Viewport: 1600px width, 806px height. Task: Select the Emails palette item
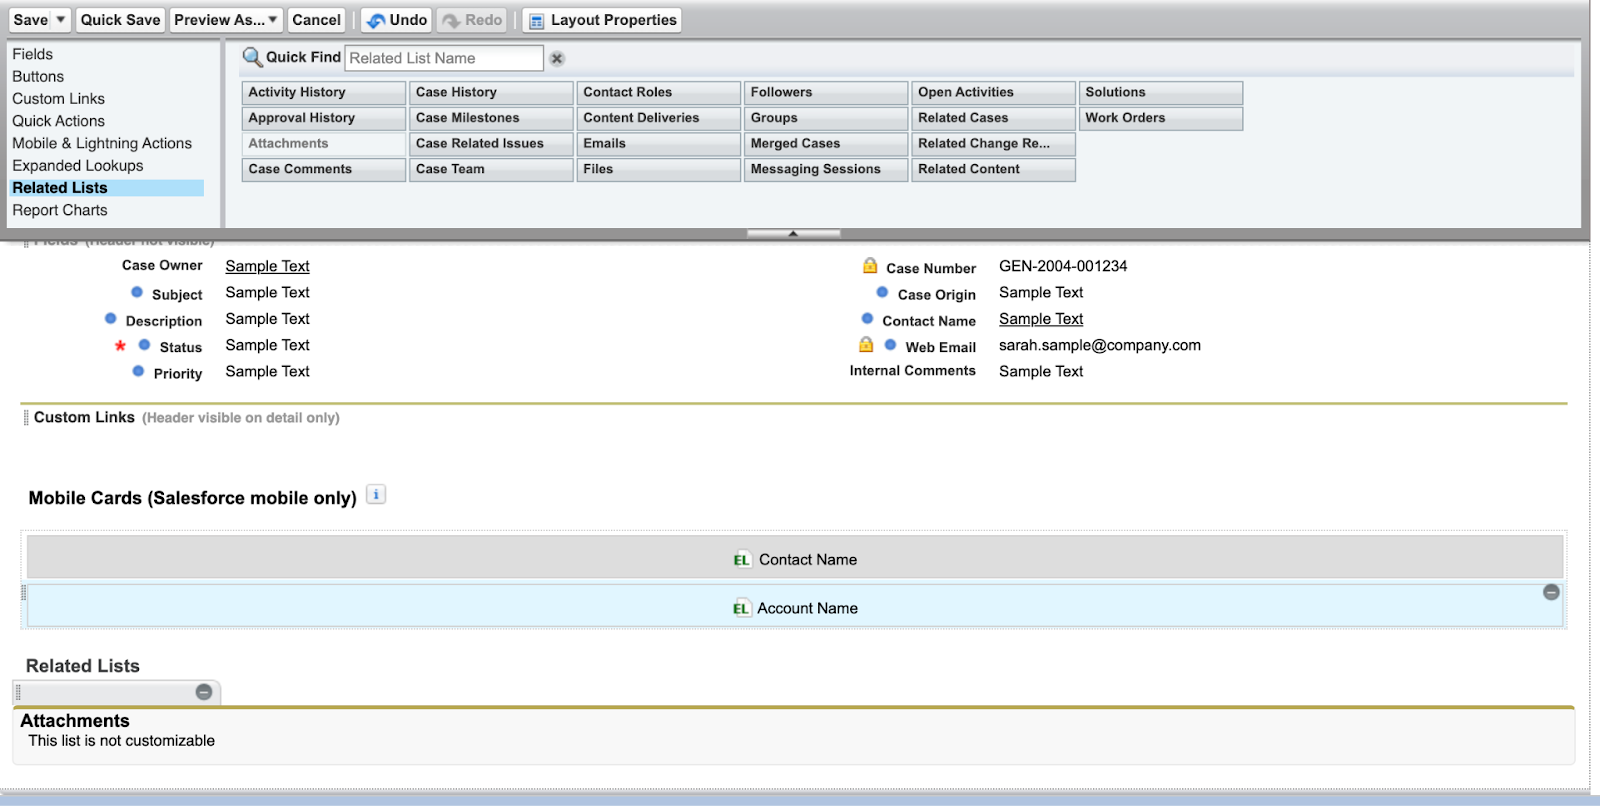pyautogui.click(x=658, y=144)
